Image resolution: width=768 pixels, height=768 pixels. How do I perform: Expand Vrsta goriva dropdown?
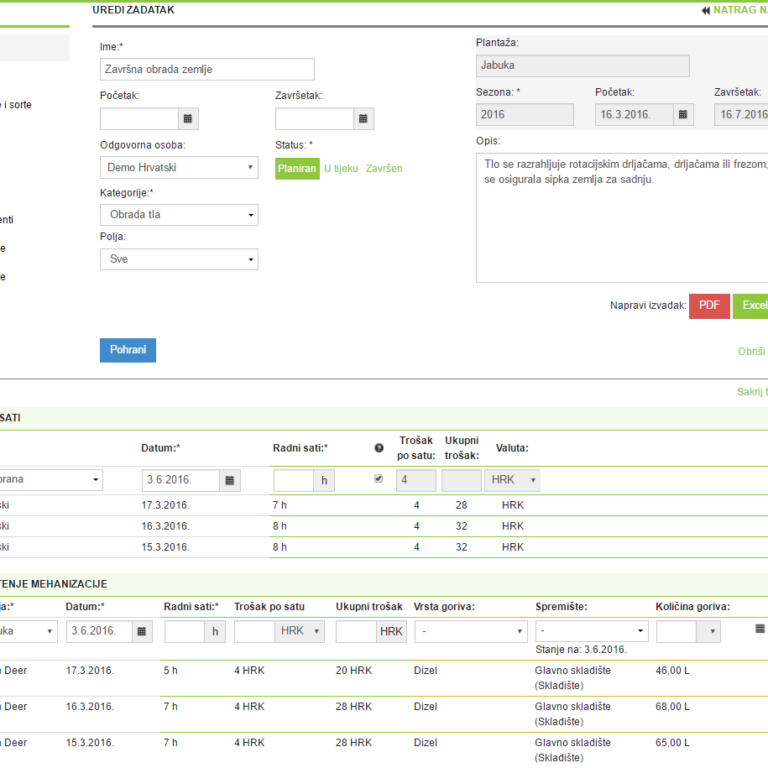pos(471,631)
